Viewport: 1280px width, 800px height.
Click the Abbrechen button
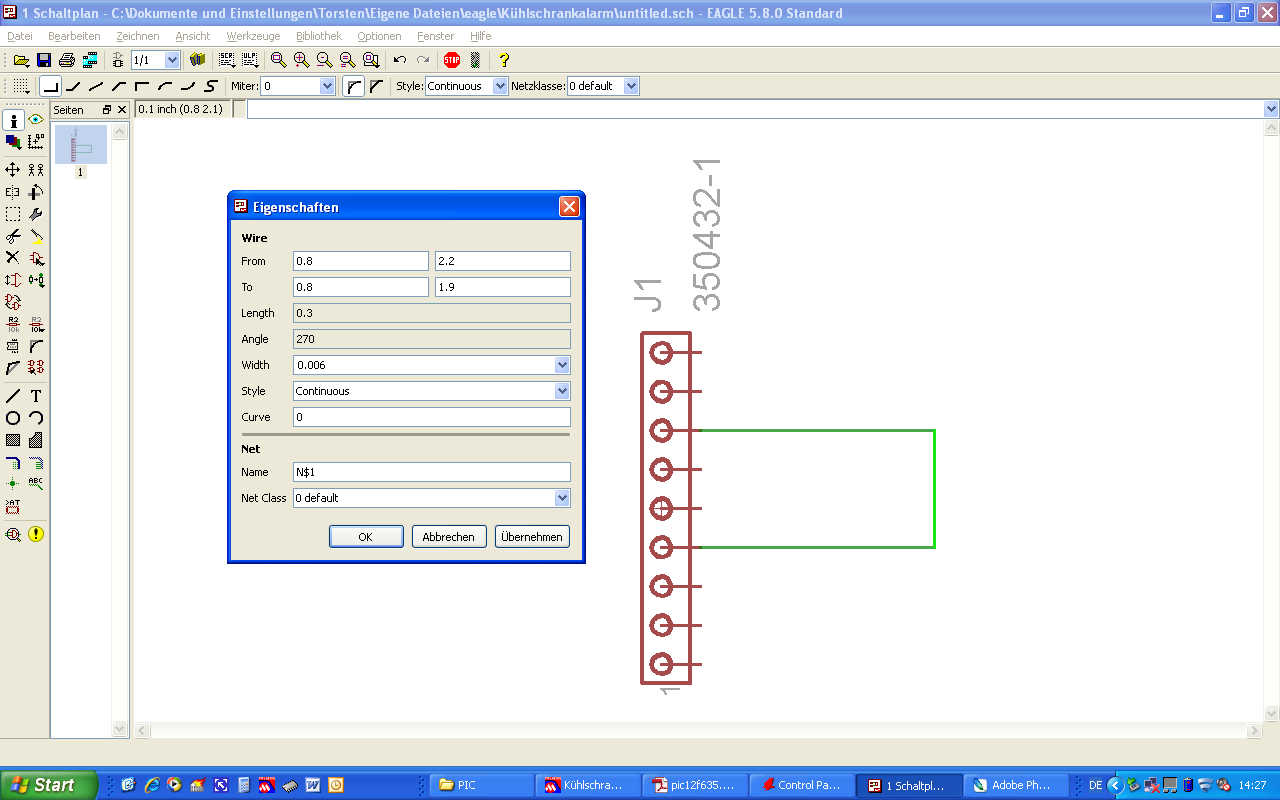(449, 537)
